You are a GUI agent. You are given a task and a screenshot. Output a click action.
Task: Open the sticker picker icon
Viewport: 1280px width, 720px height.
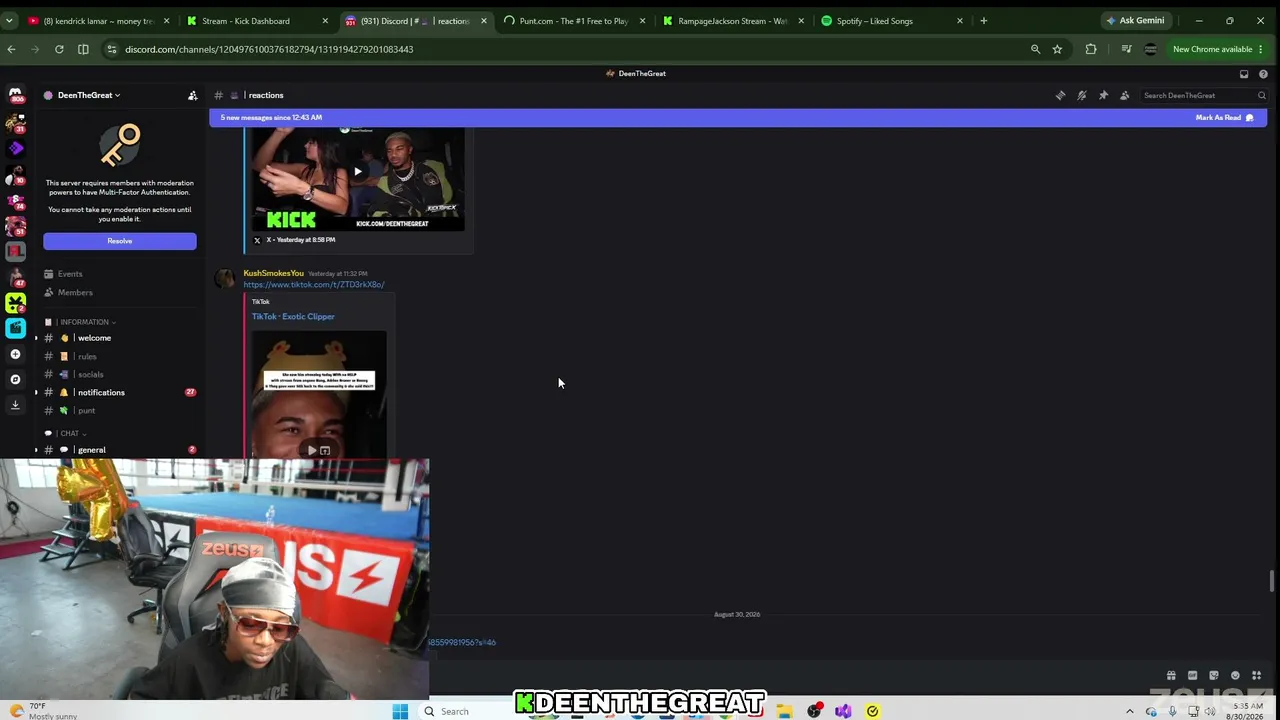[x=1214, y=676]
